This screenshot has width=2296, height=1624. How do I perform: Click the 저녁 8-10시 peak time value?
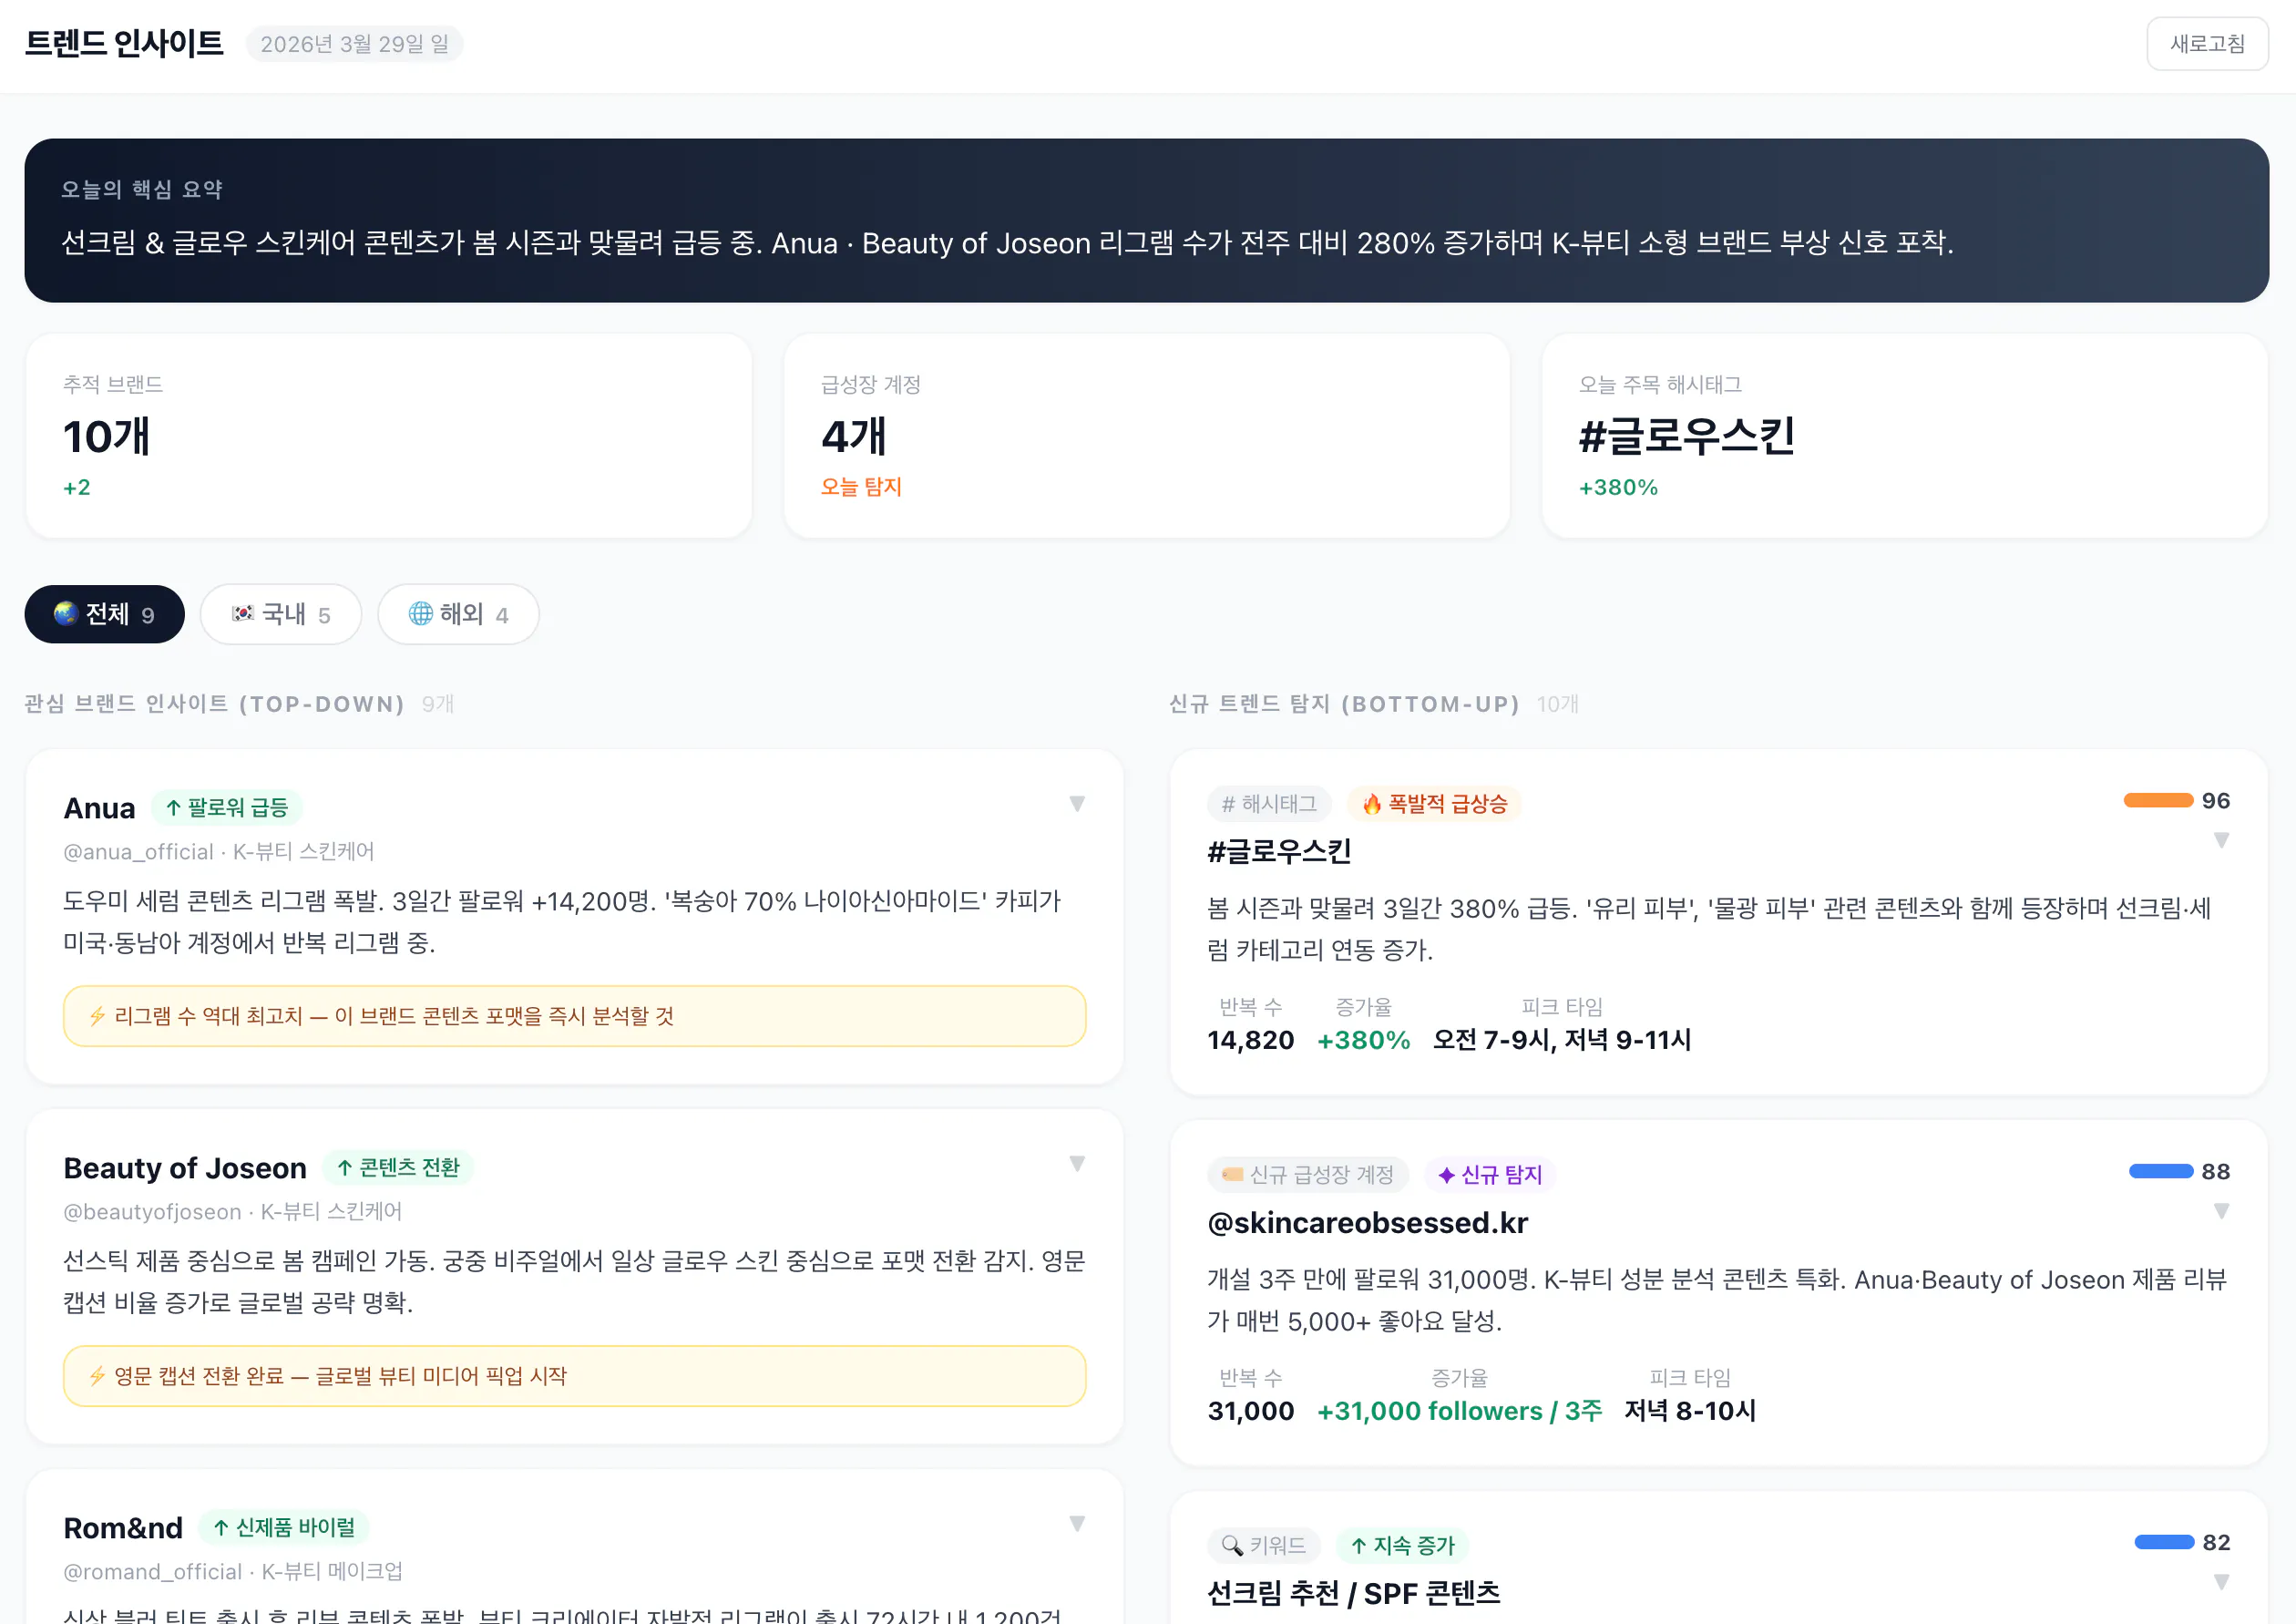pos(1690,1412)
